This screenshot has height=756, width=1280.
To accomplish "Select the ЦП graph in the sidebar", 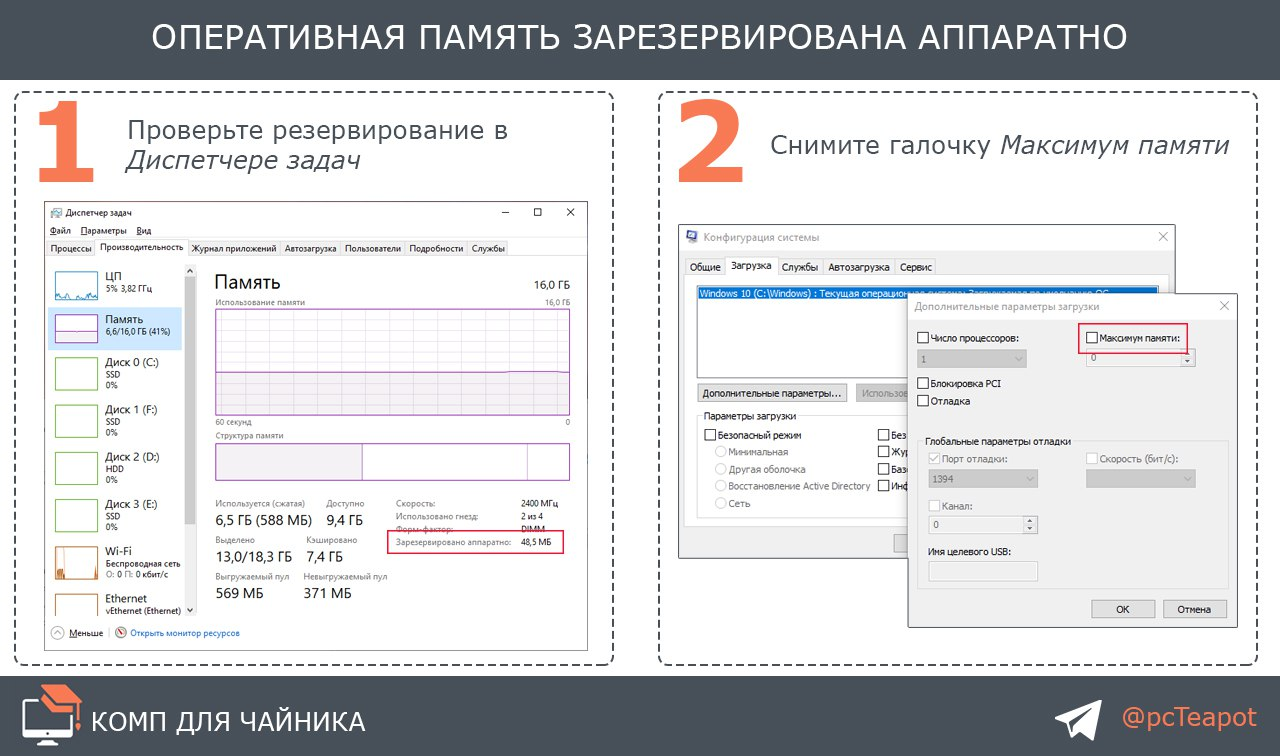I will point(76,285).
